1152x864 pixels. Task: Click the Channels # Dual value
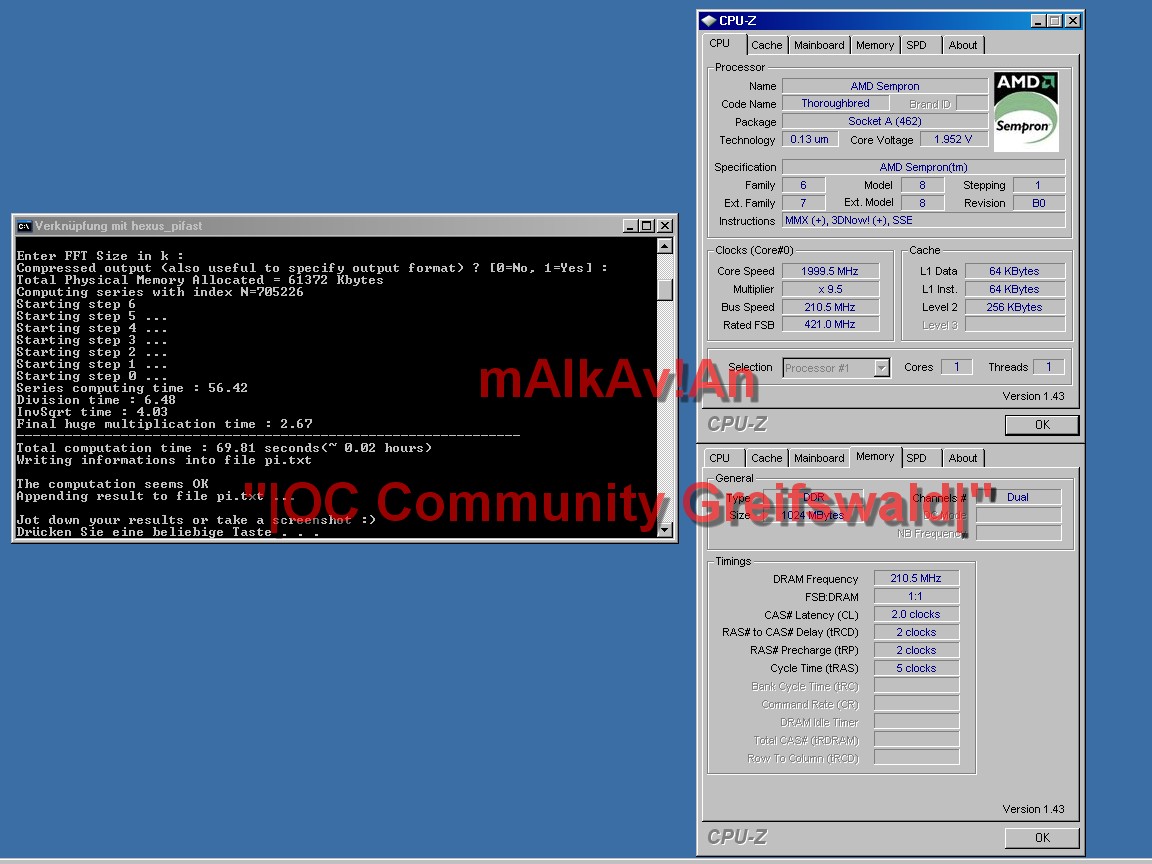[1018, 497]
